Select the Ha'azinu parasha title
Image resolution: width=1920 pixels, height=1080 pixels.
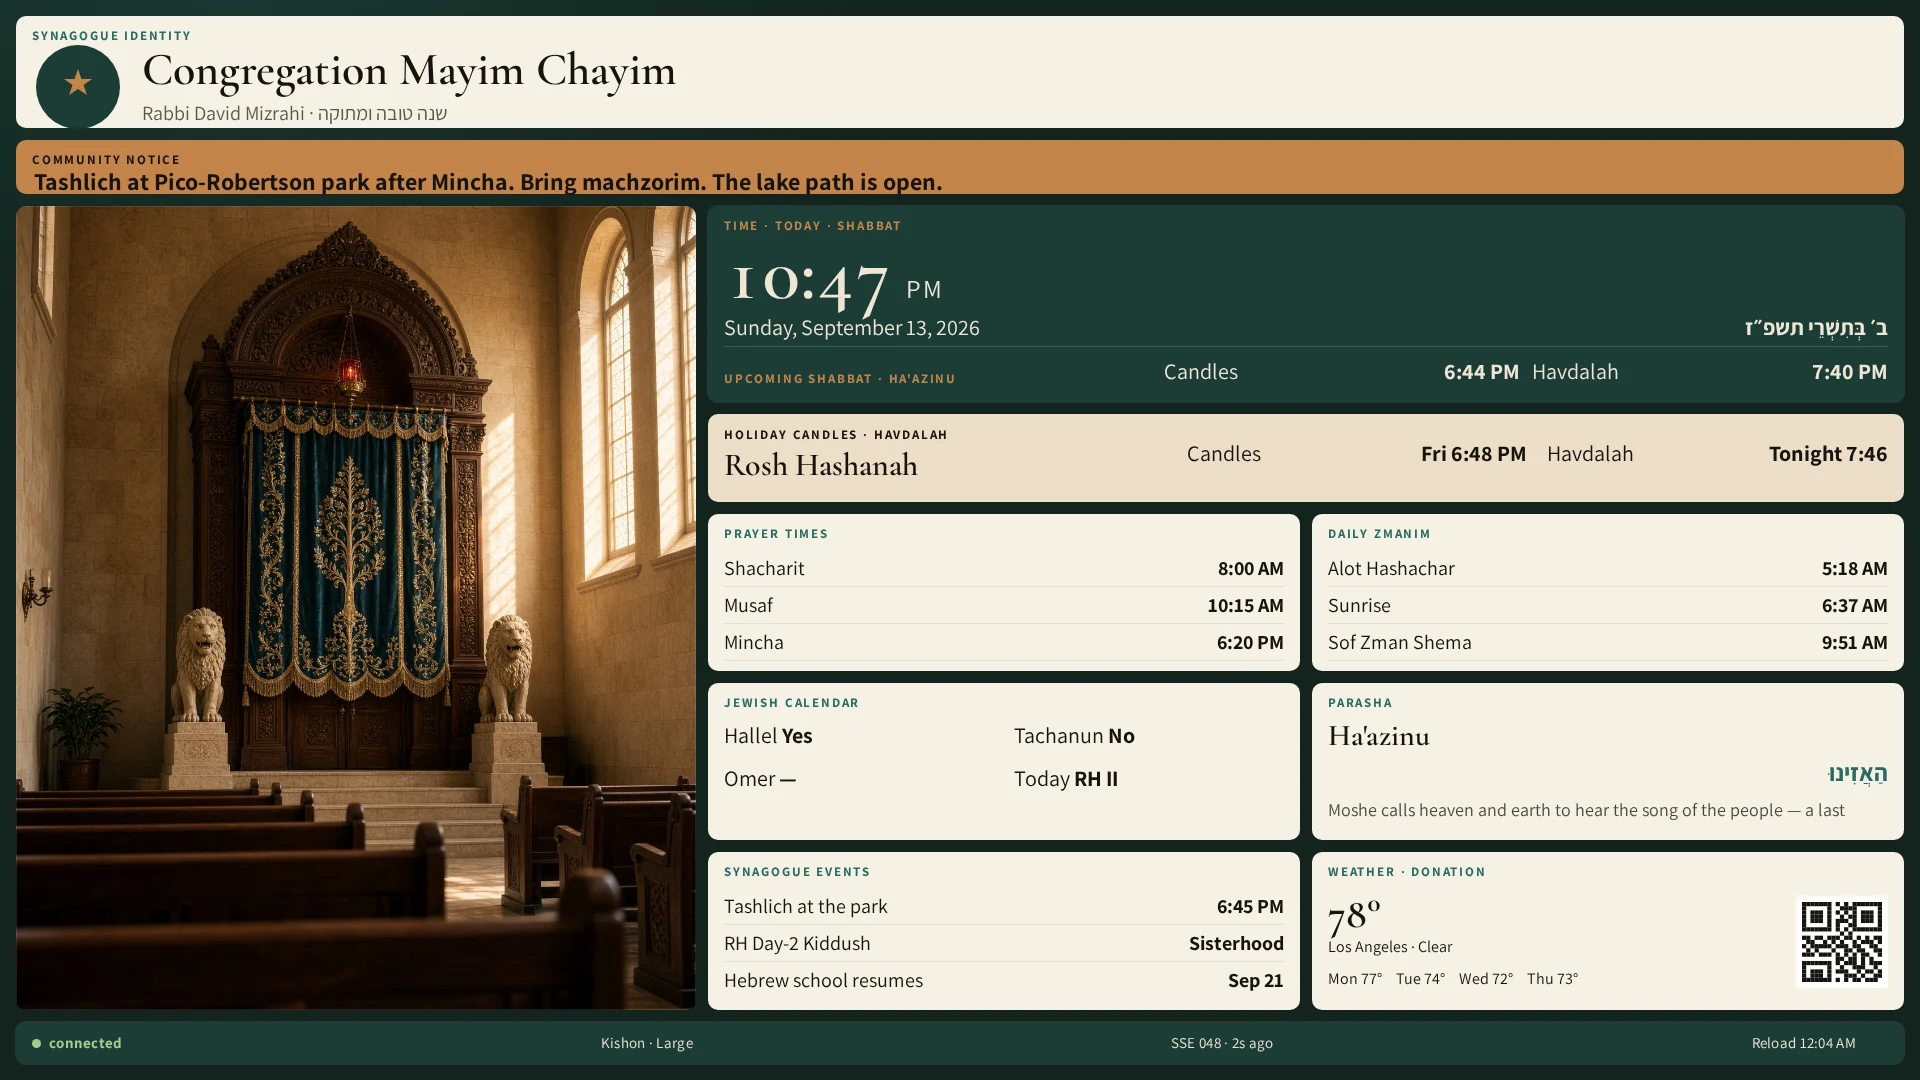coord(1379,736)
